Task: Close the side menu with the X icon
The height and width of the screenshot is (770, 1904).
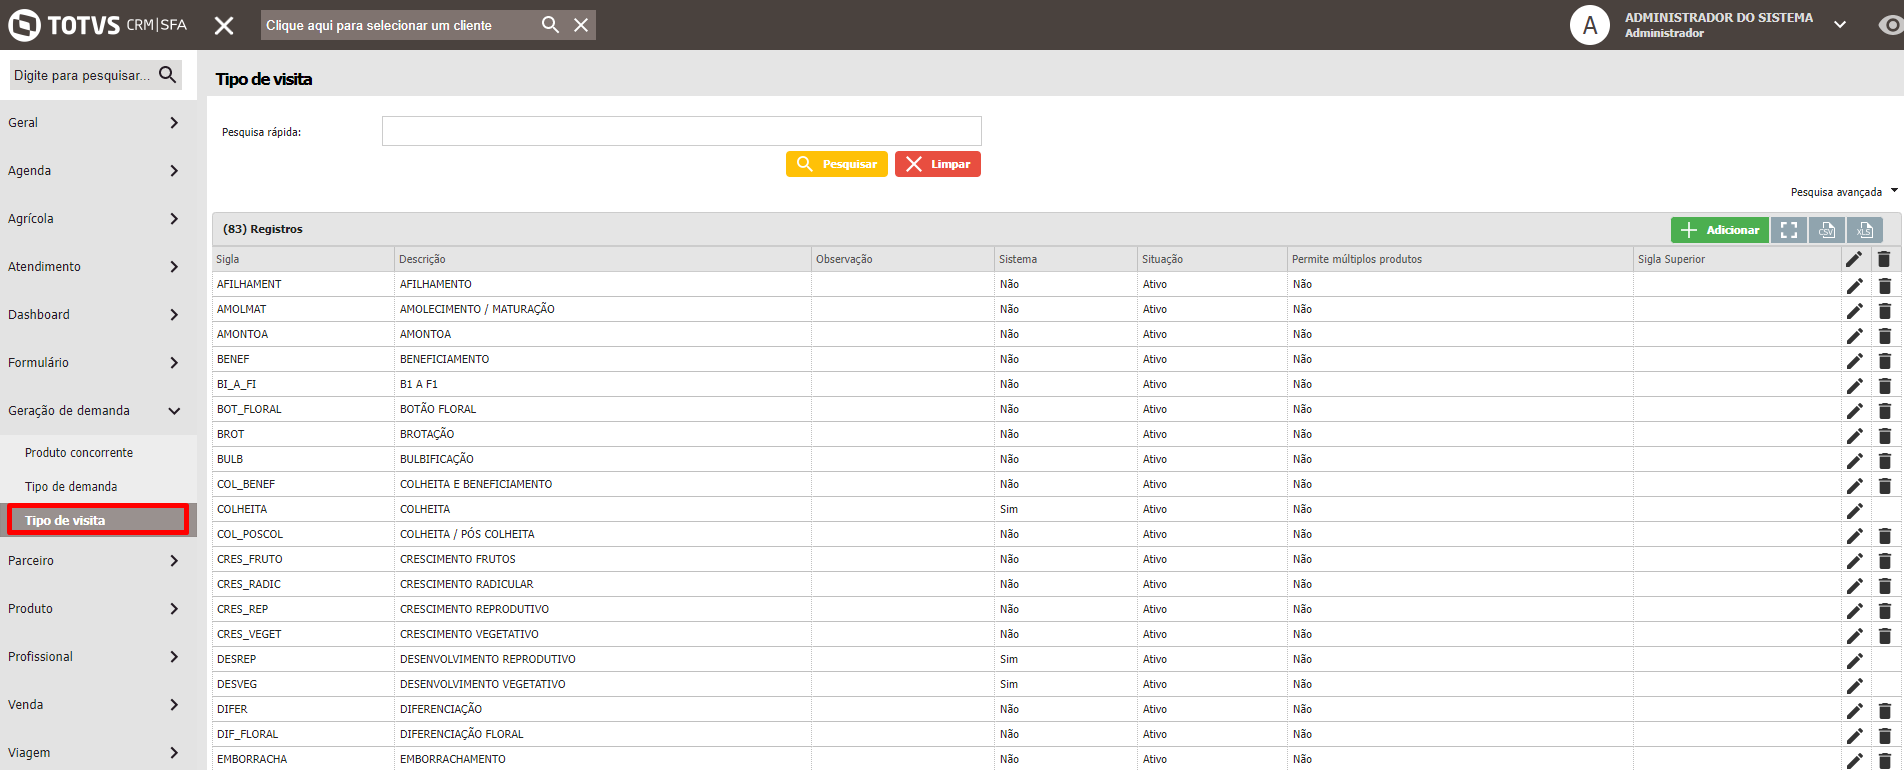Action: pos(224,25)
